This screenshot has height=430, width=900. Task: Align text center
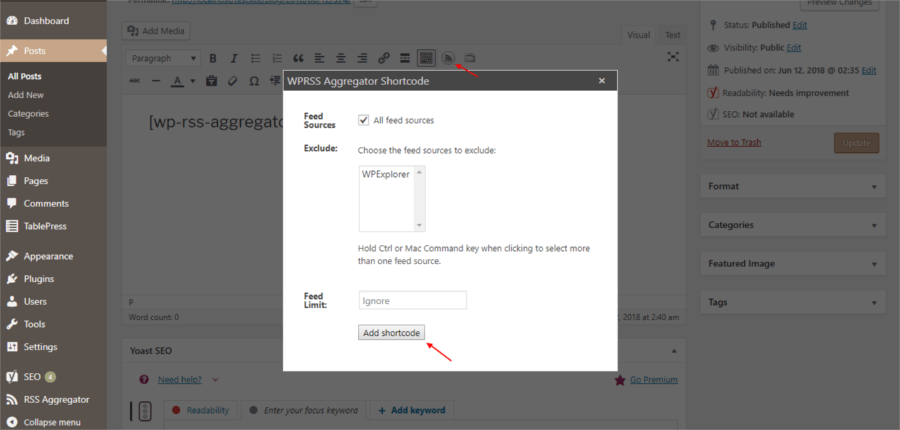(x=341, y=58)
